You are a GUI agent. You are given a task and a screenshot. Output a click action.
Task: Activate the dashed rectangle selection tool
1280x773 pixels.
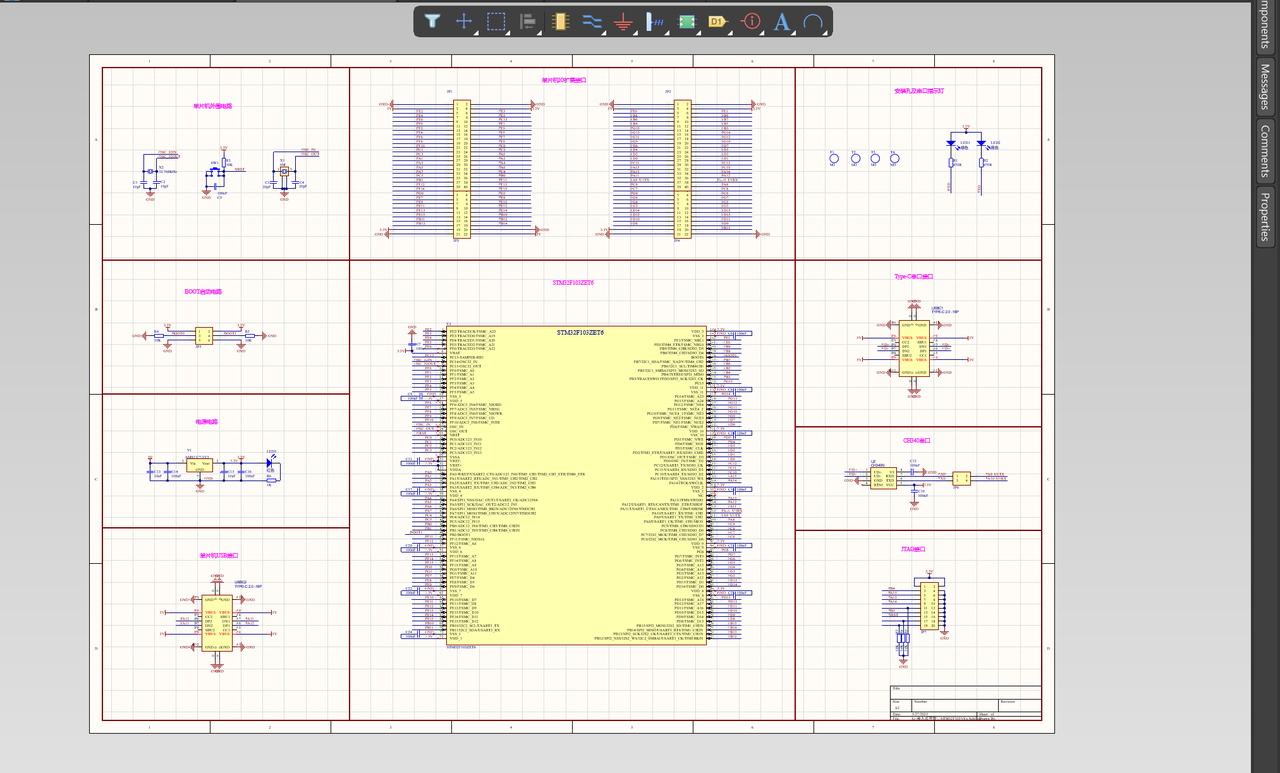pos(496,21)
